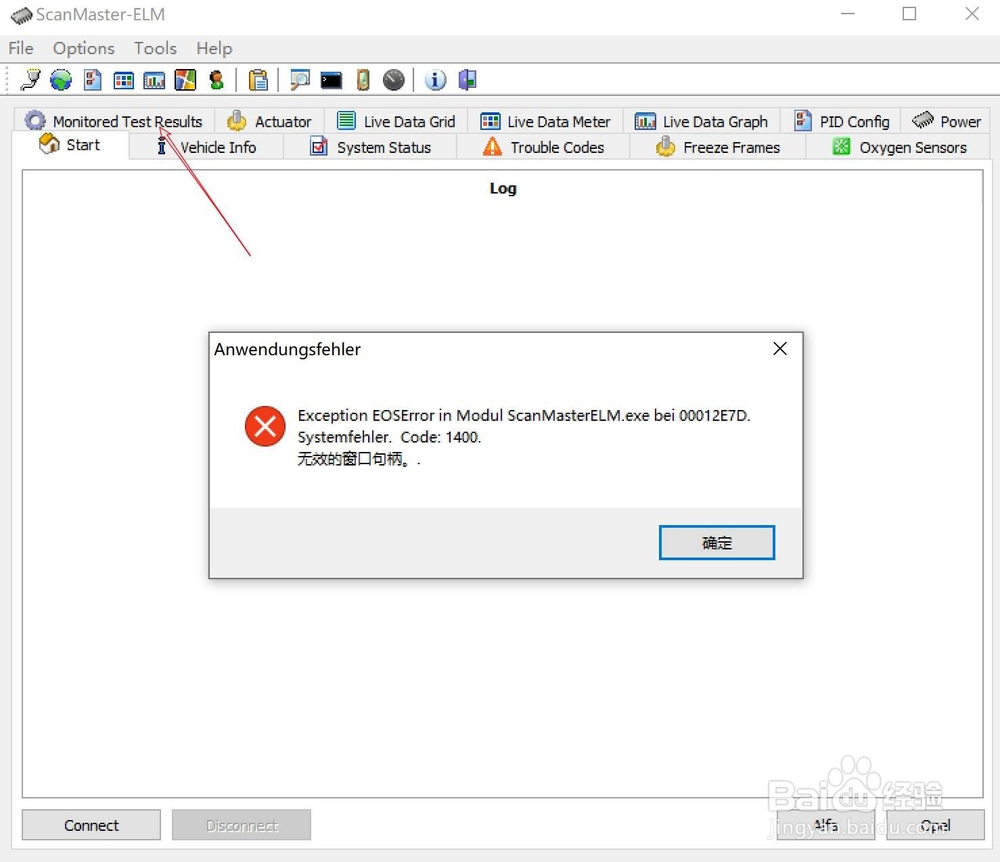This screenshot has width=1000, height=862.
Task: Switch to the Trouble Codes tab
Action: [x=543, y=147]
